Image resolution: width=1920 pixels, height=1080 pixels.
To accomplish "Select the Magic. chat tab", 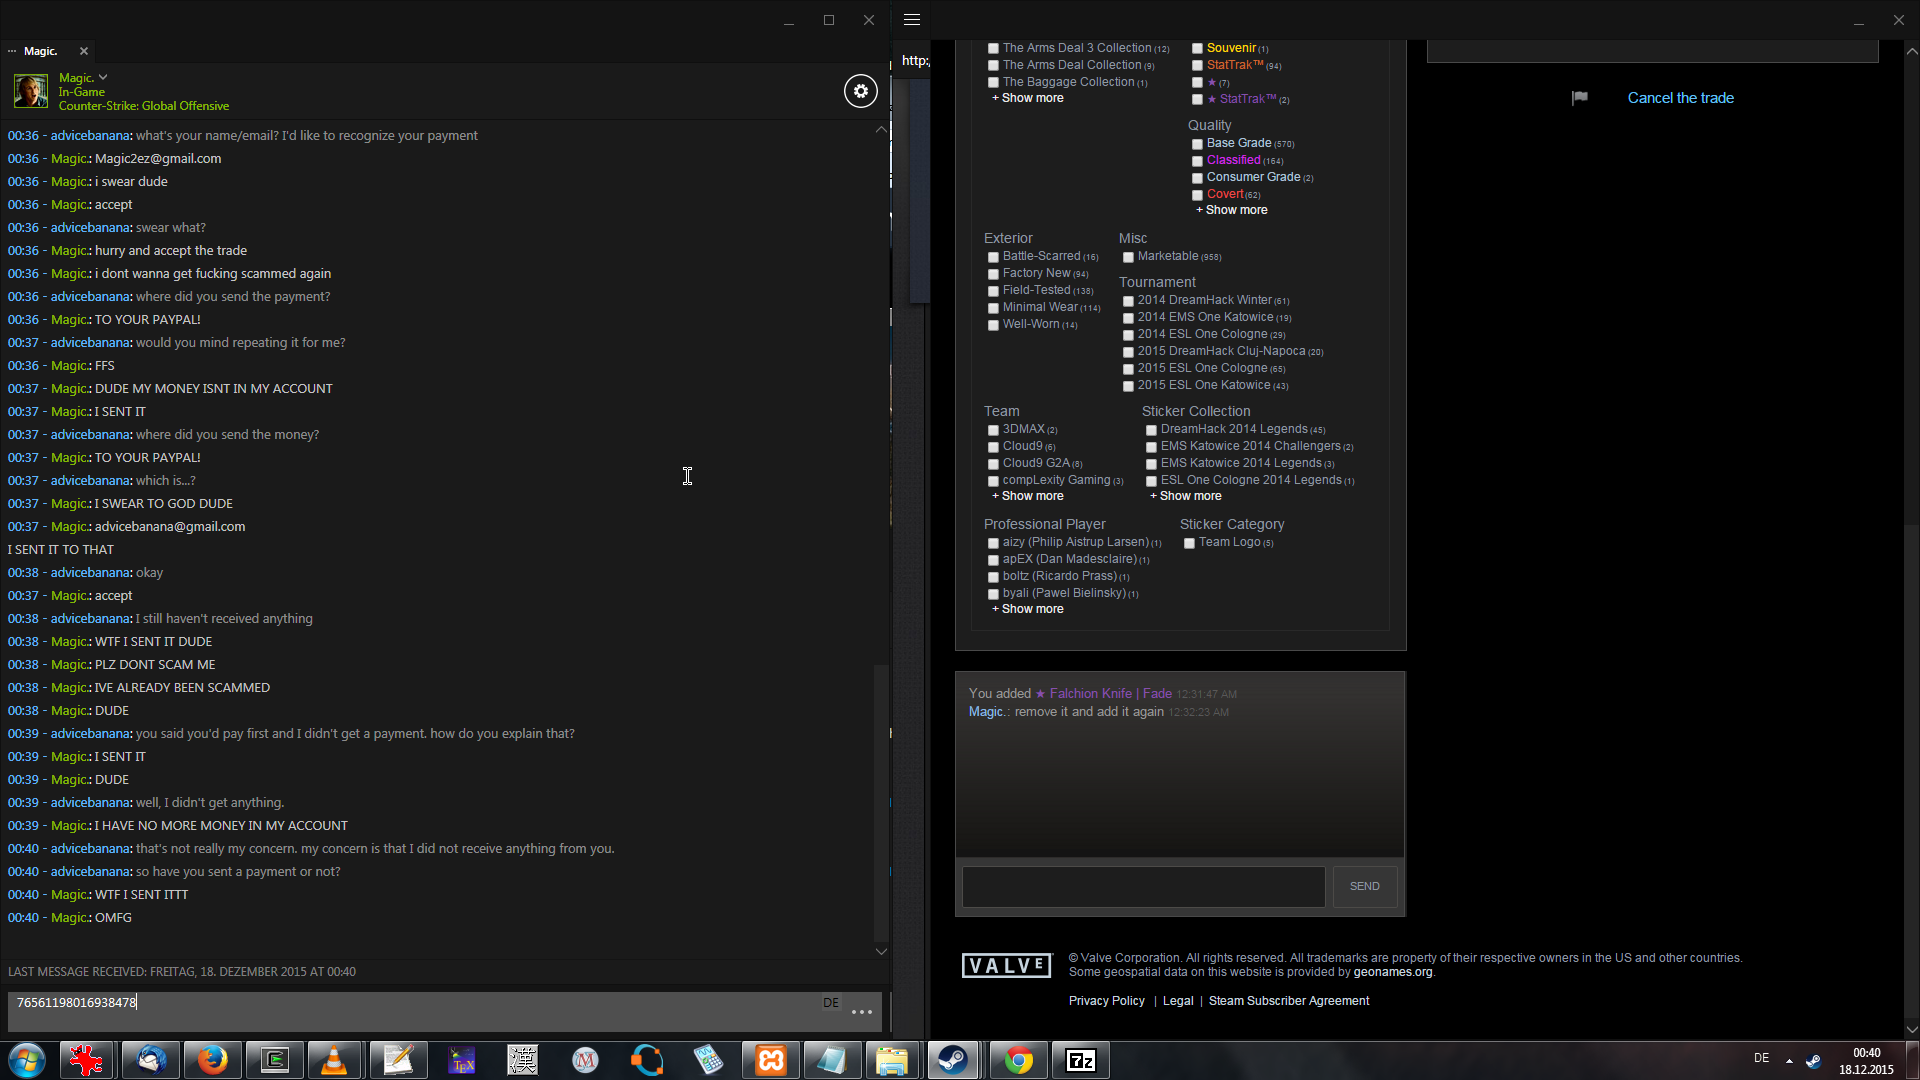I will pos(40,51).
